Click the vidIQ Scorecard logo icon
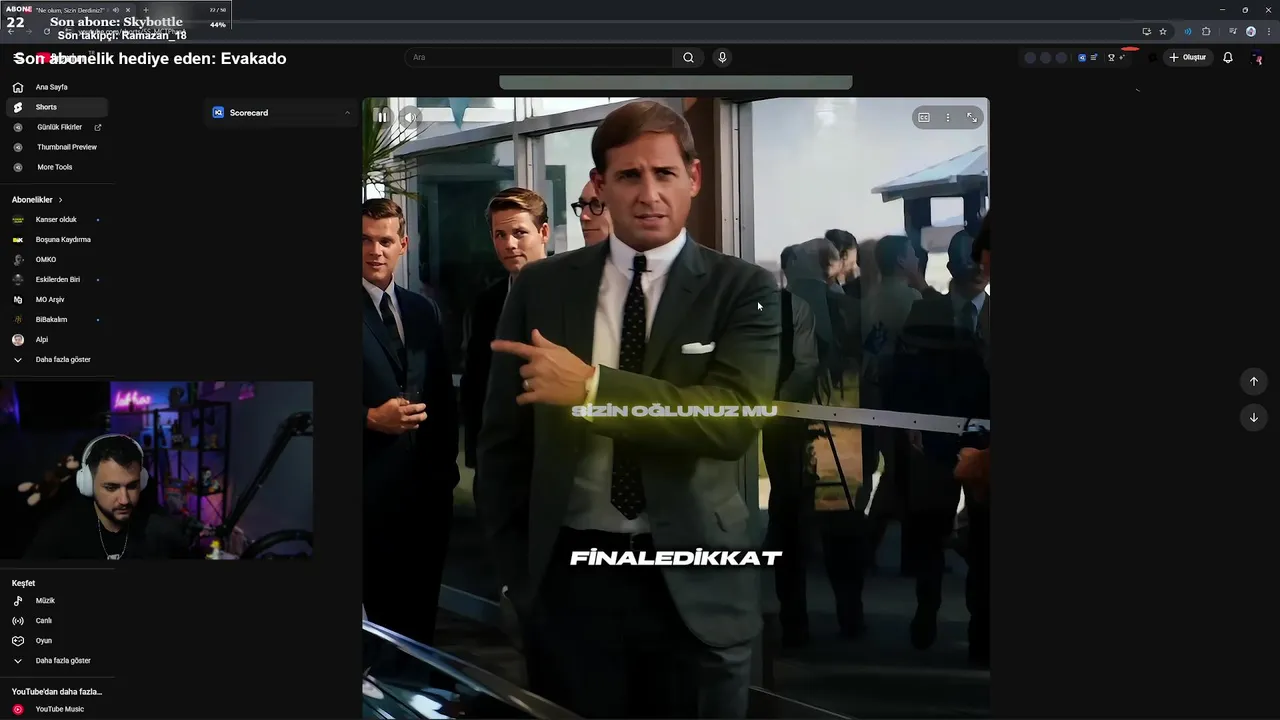Image resolution: width=1280 pixels, height=720 pixels. [x=218, y=112]
